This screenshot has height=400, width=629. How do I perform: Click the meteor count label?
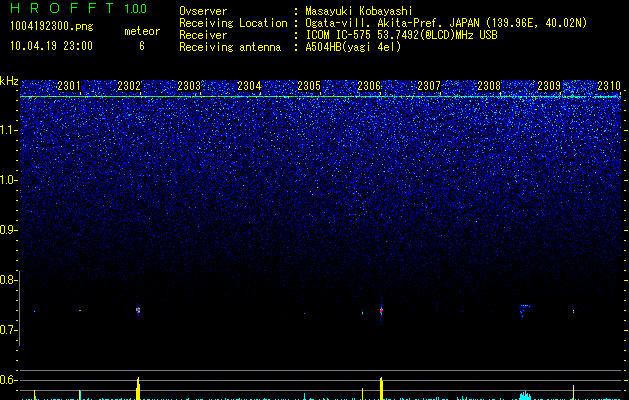click(142, 31)
